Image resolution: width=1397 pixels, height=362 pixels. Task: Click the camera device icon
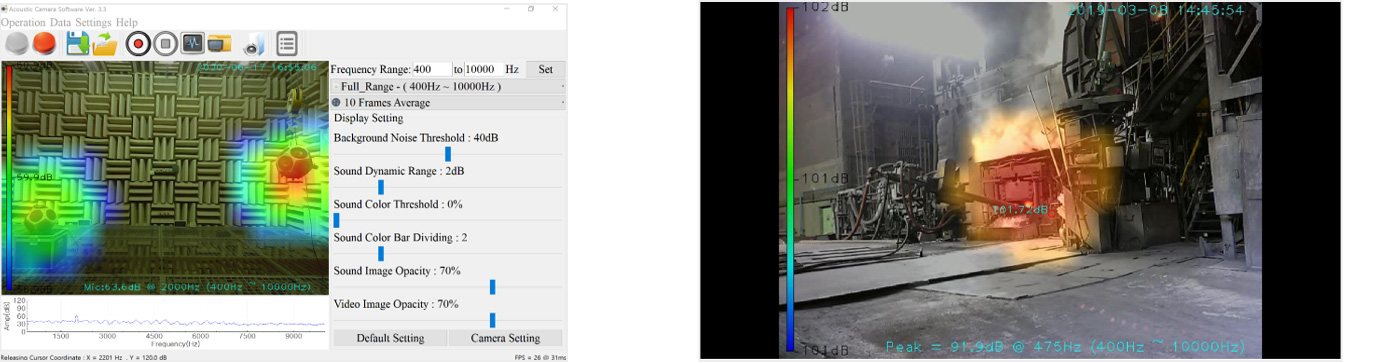[253, 44]
